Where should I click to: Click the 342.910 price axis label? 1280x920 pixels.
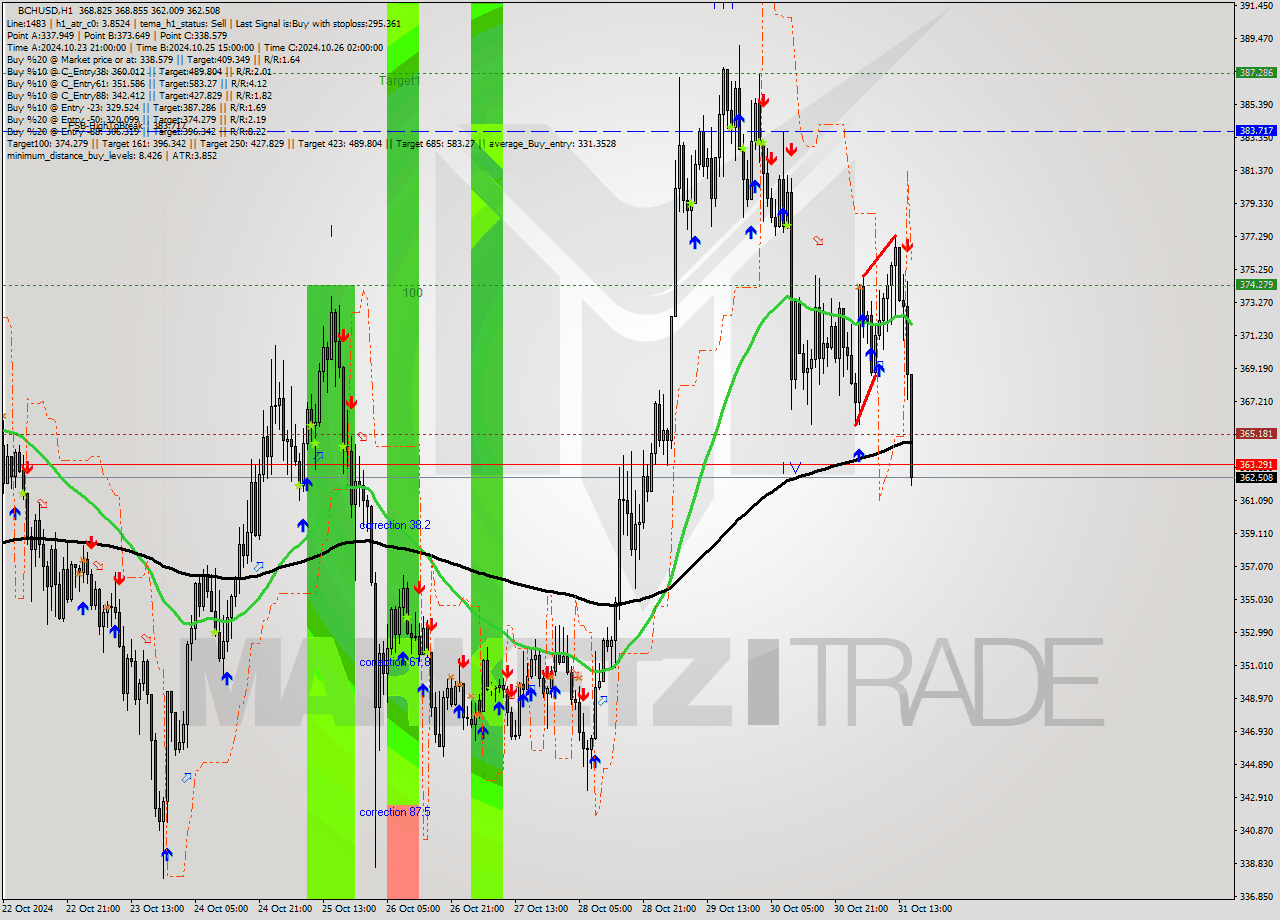tap(1256, 798)
